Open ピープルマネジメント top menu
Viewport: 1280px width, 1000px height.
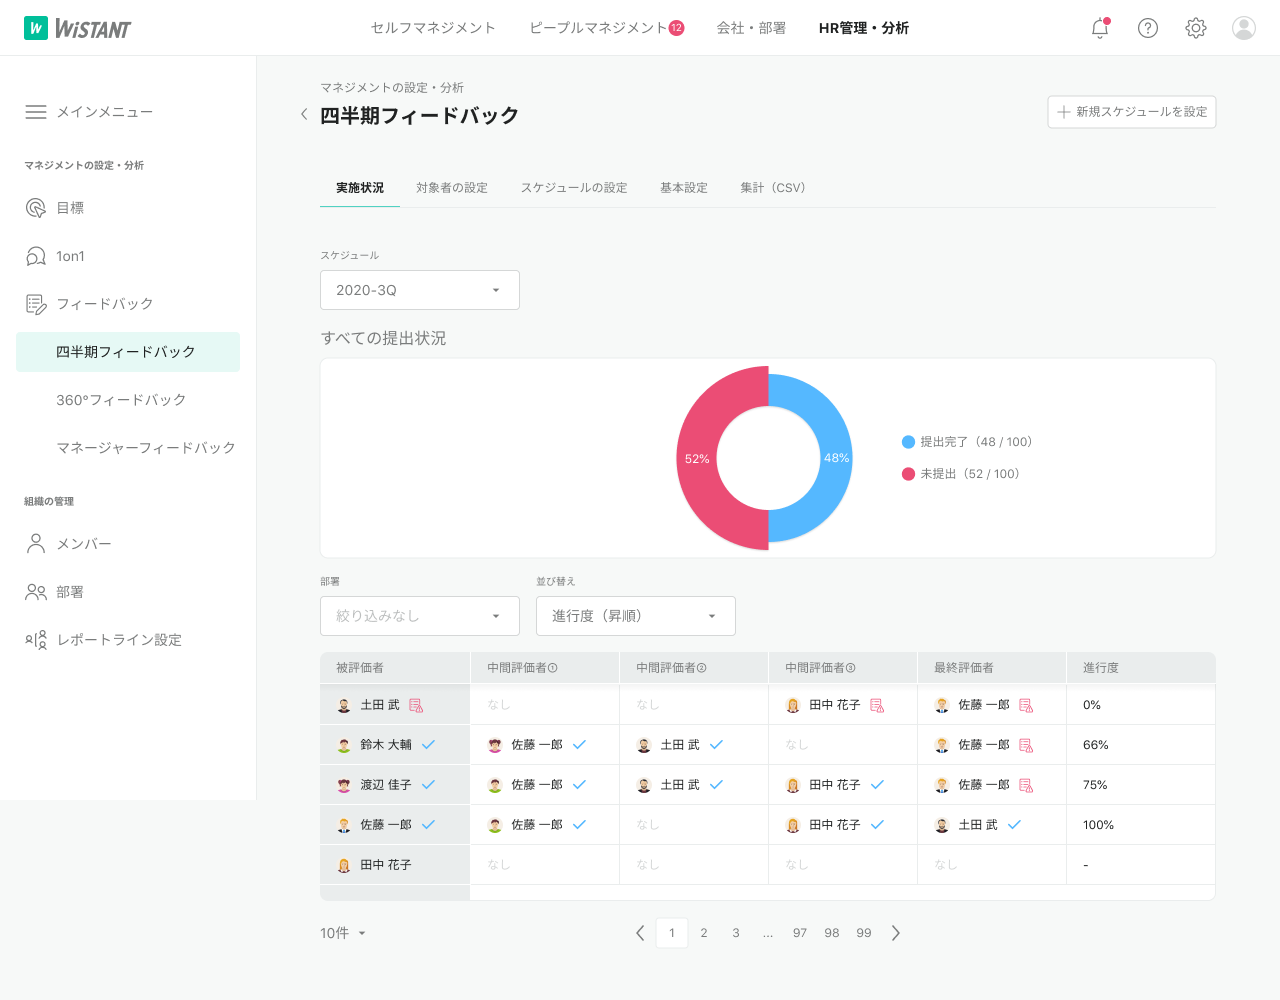pyautogui.click(x=598, y=28)
